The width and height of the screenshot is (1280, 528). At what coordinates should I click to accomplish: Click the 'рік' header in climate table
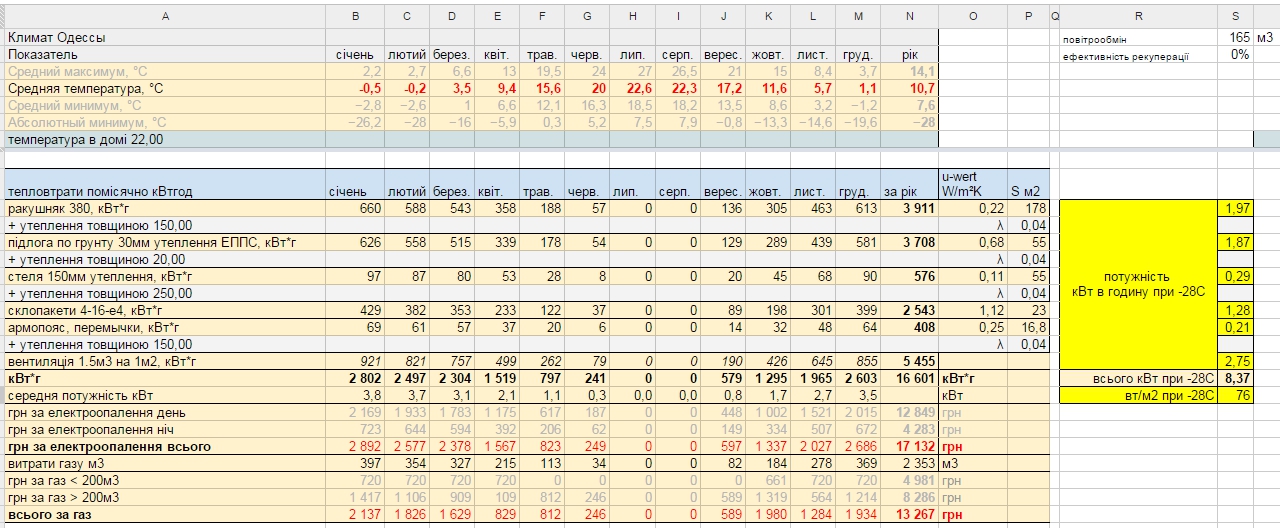[910, 54]
